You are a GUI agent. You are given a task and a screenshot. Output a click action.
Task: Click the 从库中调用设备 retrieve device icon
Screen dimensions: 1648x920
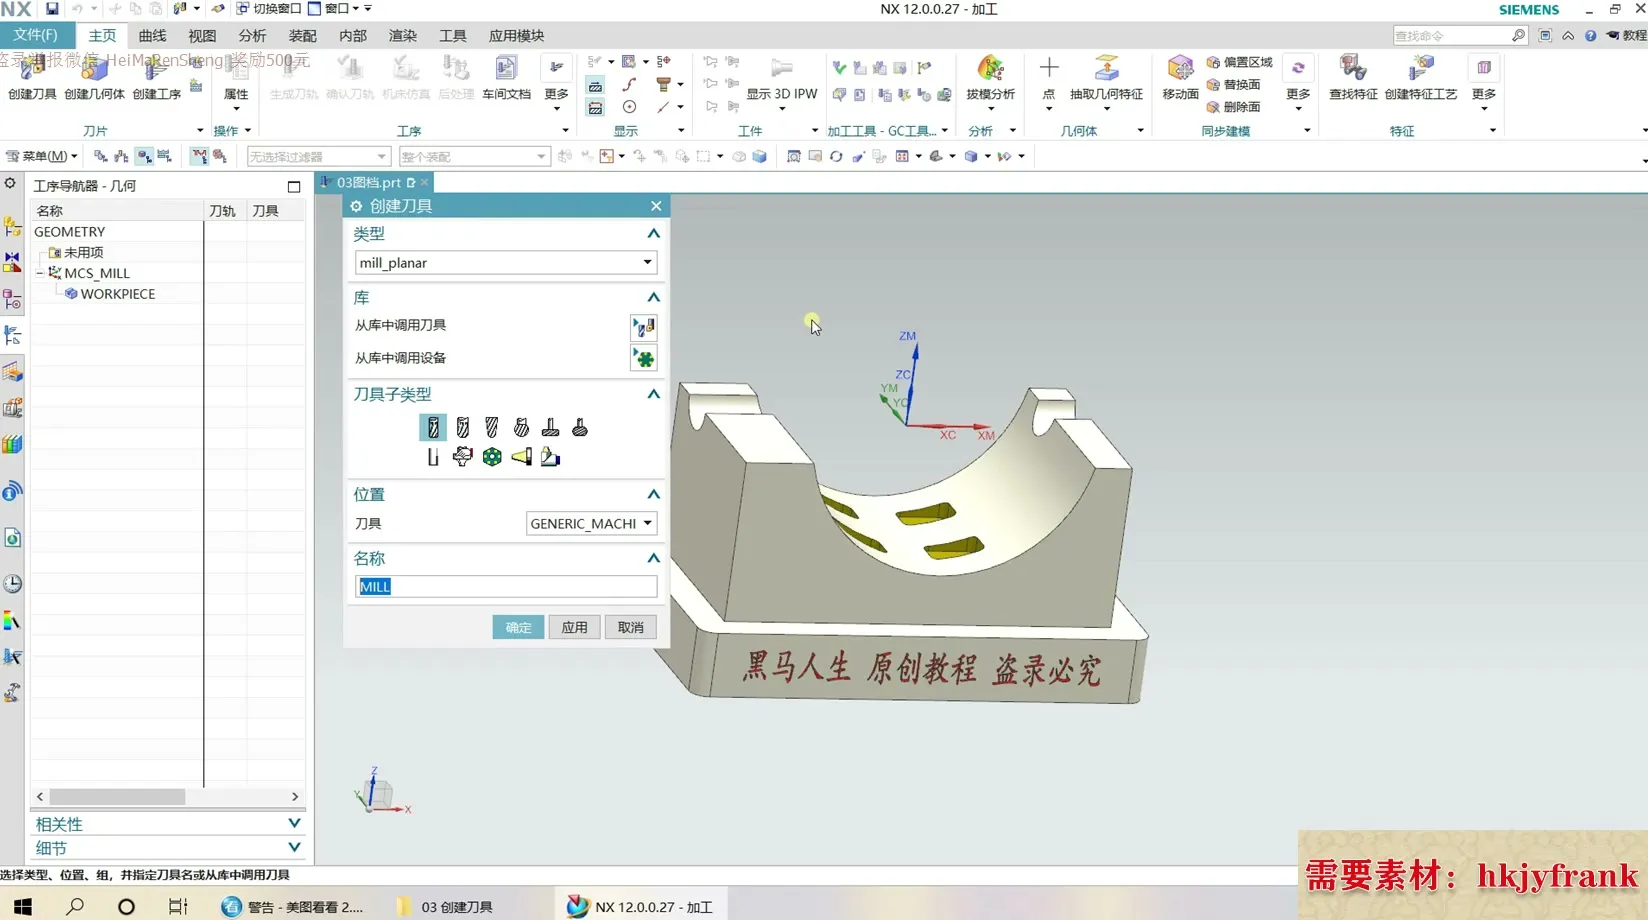point(643,358)
